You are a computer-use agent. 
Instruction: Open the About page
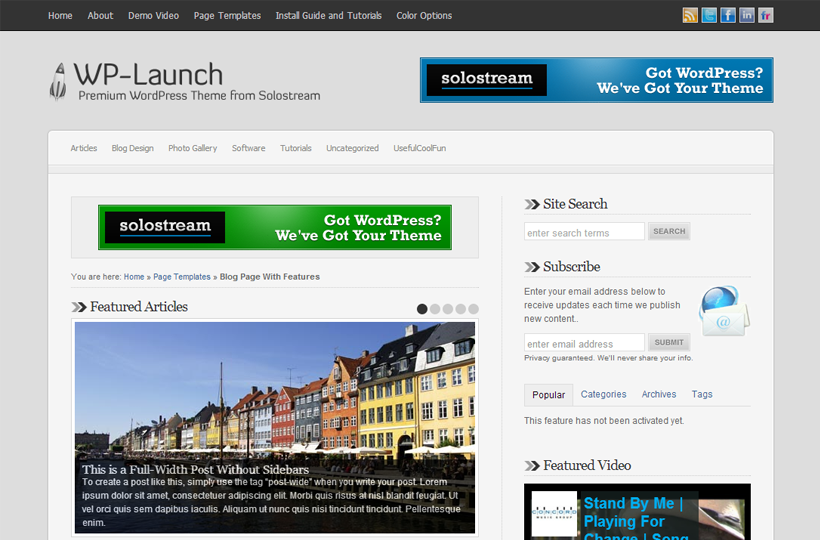click(x=100, y=16)
